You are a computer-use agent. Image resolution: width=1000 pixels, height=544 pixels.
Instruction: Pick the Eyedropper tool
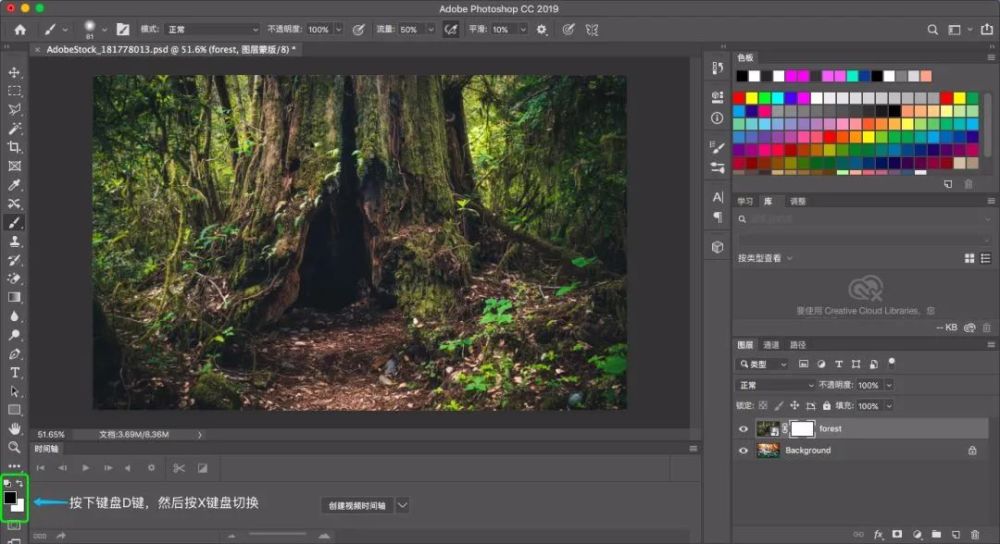click(15, 185)
